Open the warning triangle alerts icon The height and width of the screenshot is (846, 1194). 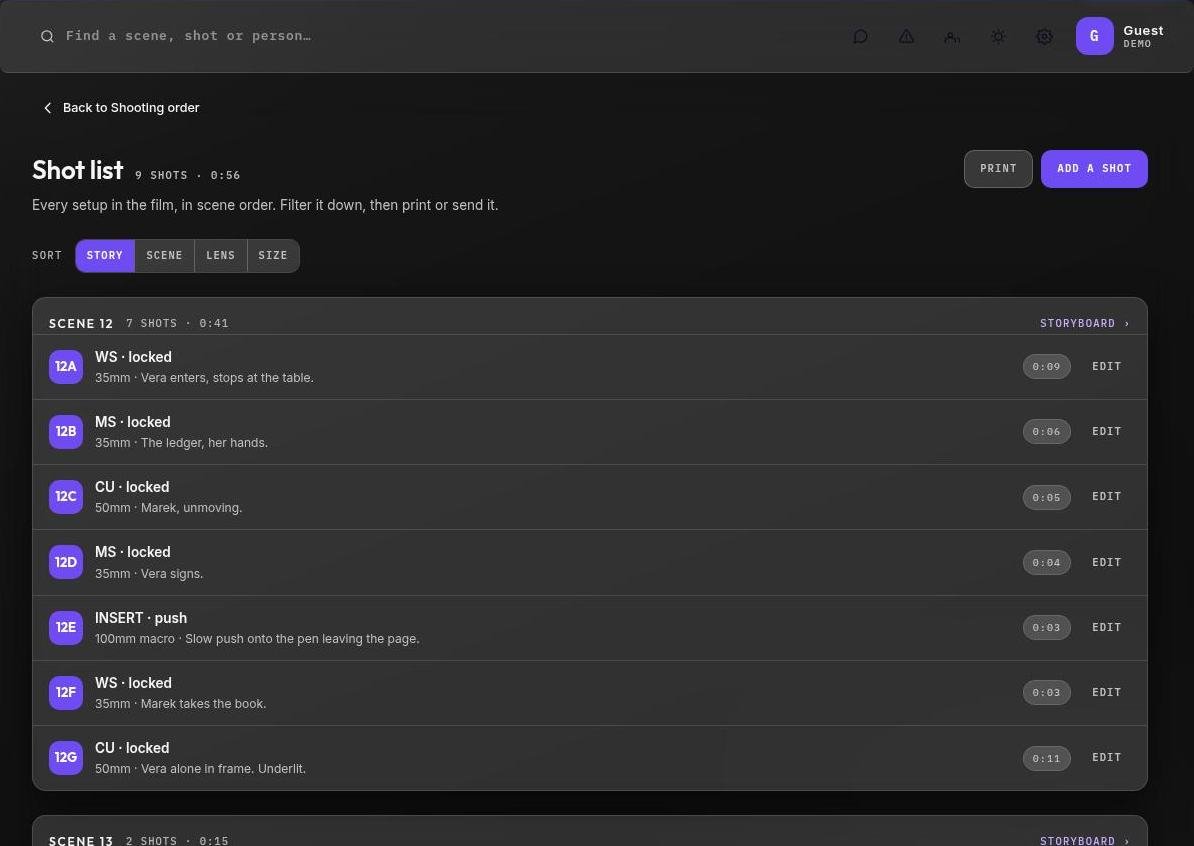pos(906,37)
